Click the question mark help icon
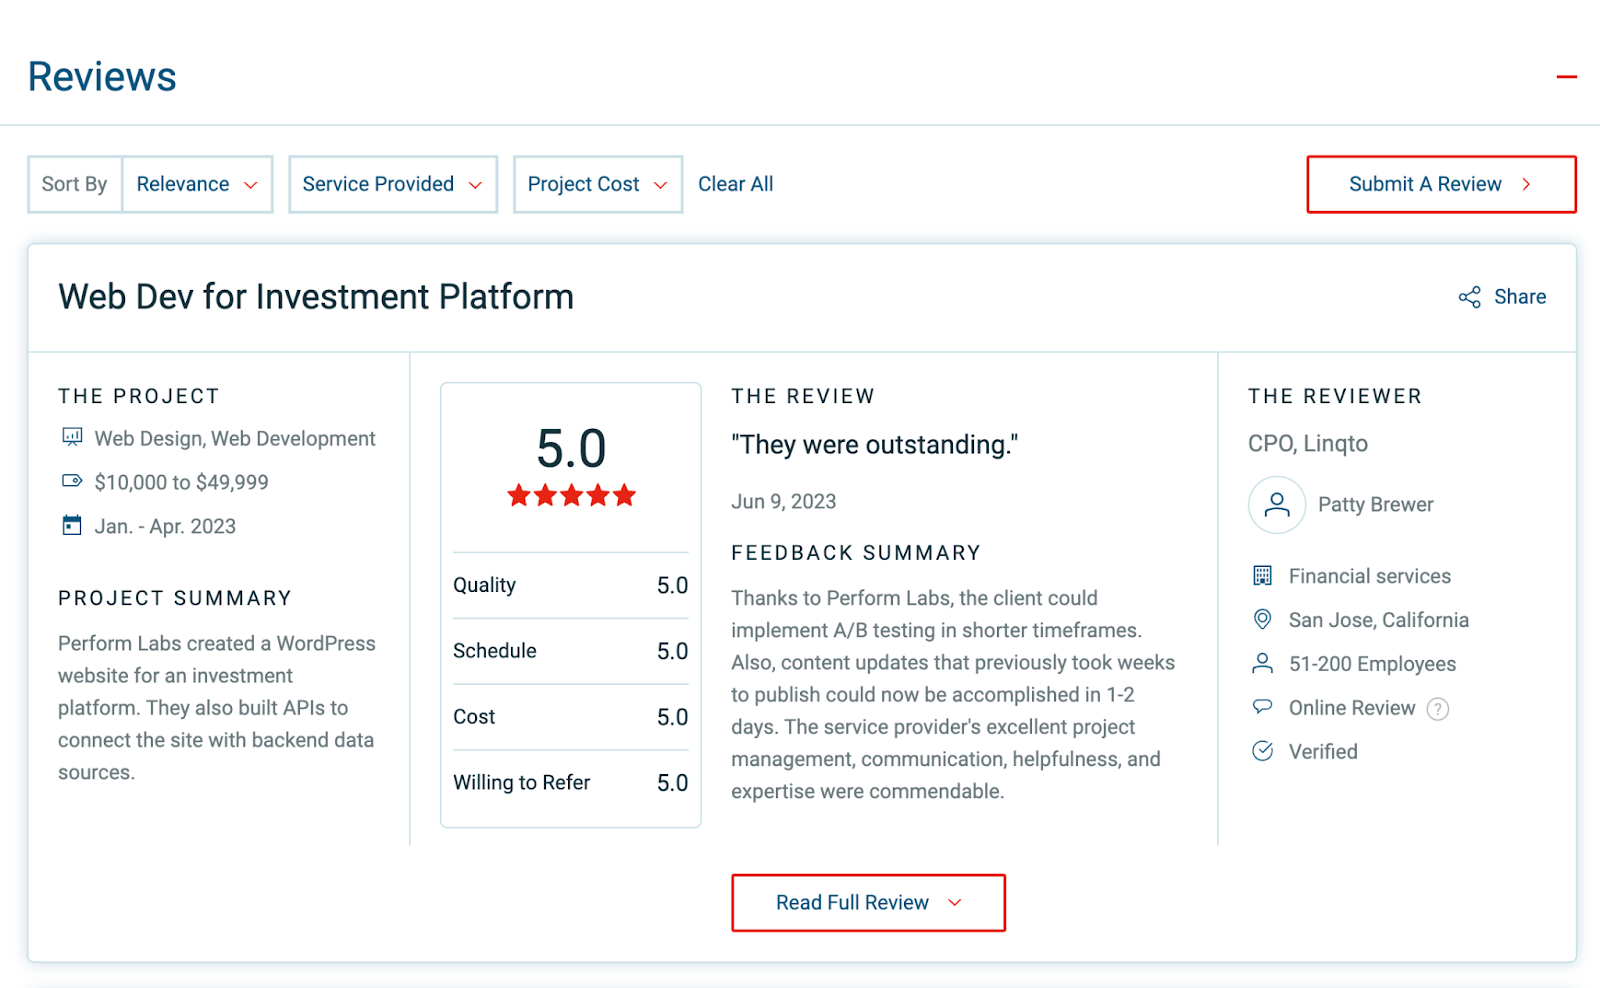Screen dimensions: 1600x988 [x=1438, y=709]
